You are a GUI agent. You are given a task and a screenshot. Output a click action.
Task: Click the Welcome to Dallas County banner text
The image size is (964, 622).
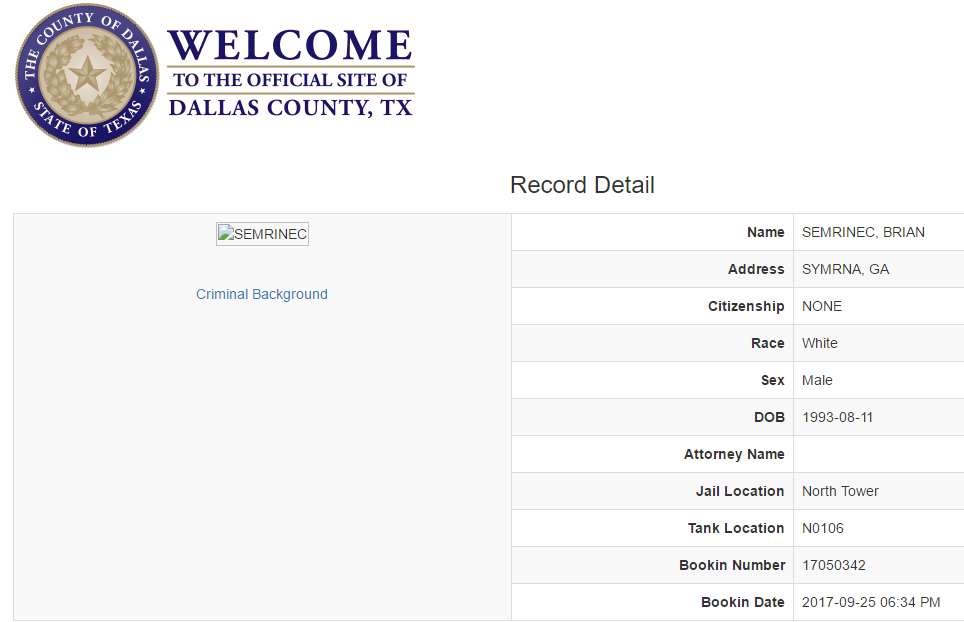pos(290,76)
